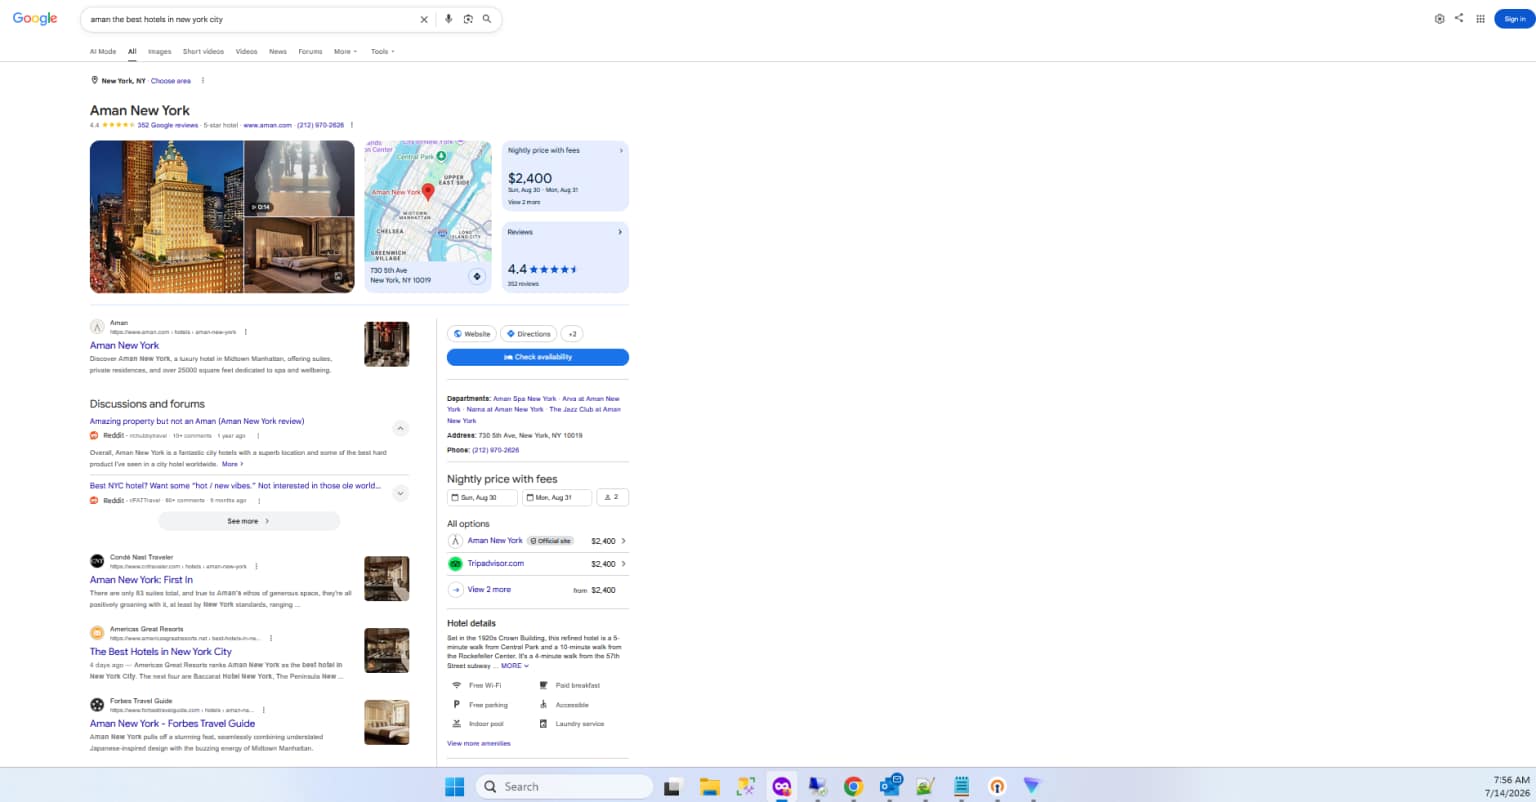Open Windows Start menu
Viewport: 1536px width, 802px height.
pos(454,787)
